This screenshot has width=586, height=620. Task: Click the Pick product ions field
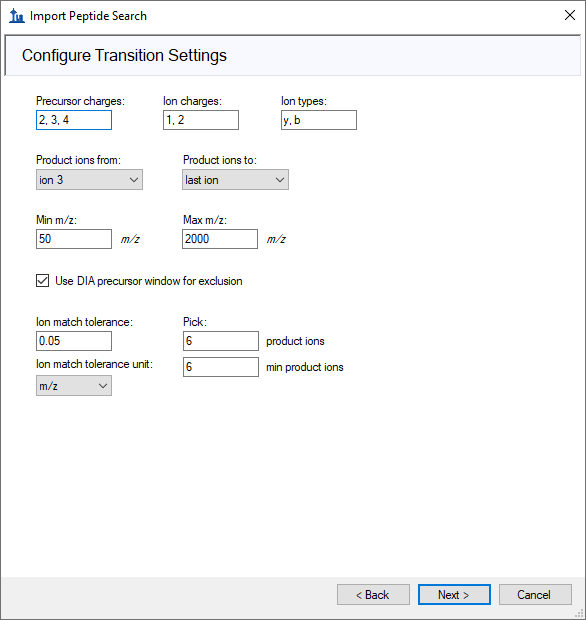pos(221,341)
